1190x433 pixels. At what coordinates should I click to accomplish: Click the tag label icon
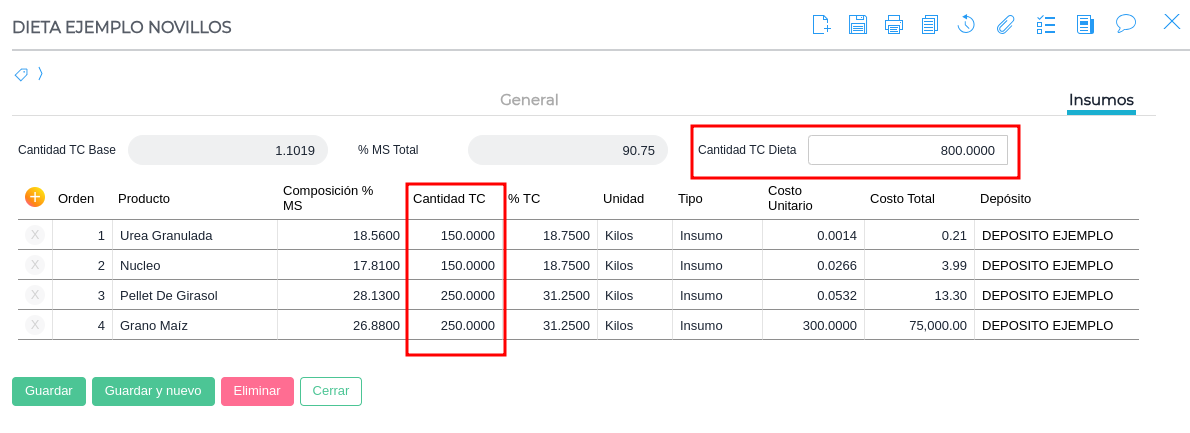tap(21, 74)
